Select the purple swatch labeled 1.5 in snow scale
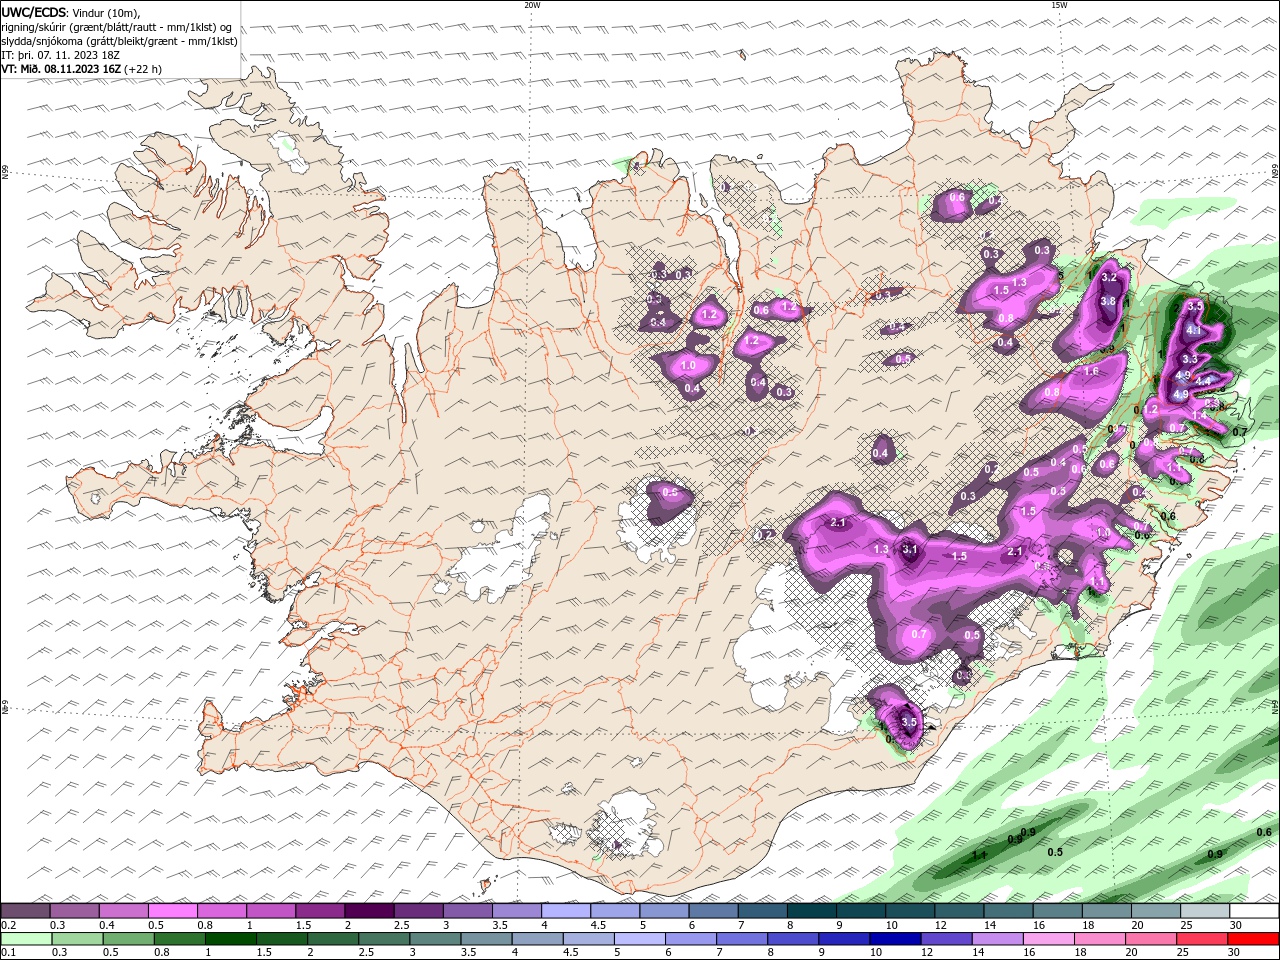 point(320,911)
